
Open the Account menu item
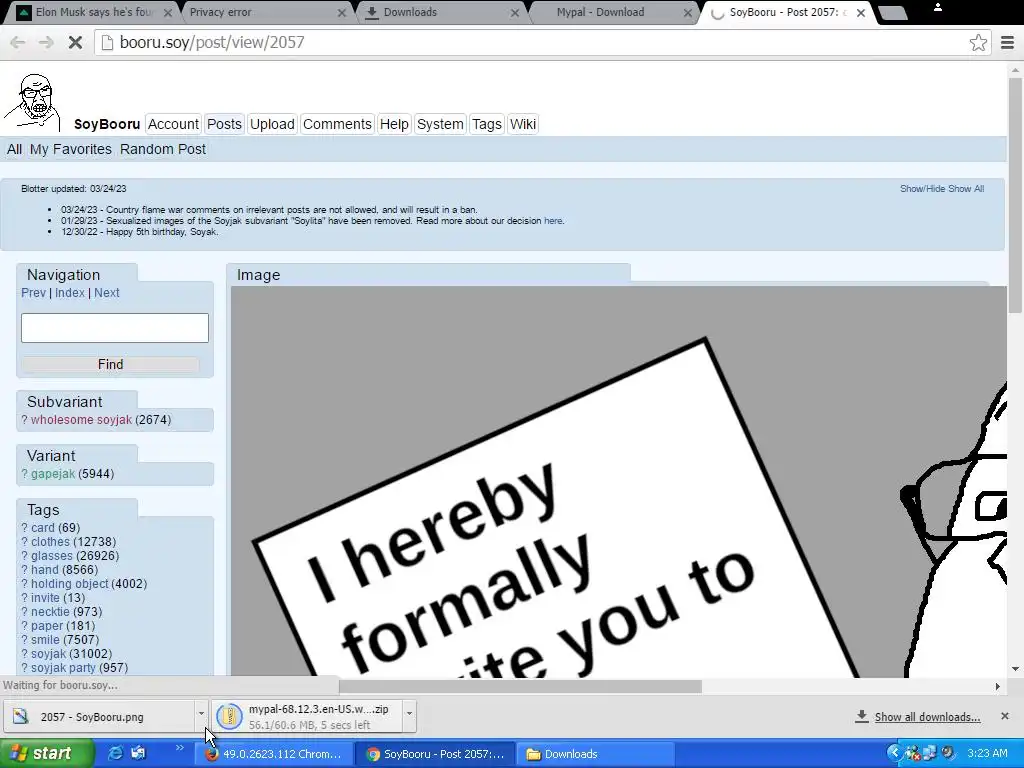173,124
